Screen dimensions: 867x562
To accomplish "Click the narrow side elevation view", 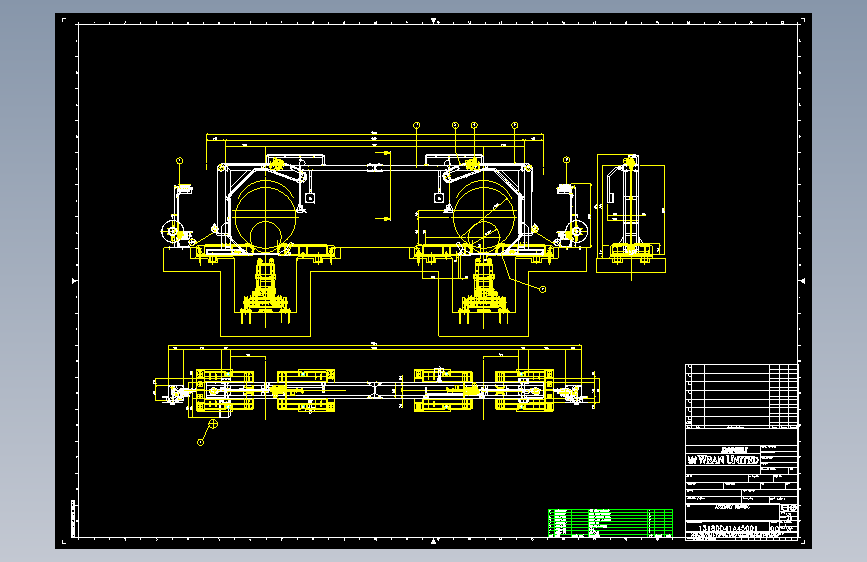I will click(631, 217).
